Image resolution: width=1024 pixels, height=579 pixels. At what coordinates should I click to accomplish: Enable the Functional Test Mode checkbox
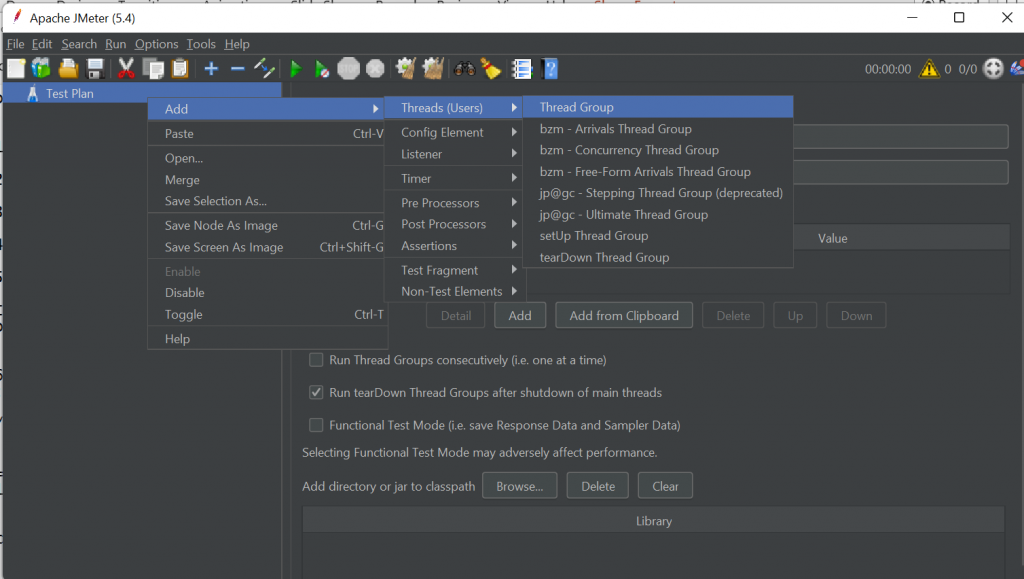point(316,425)
